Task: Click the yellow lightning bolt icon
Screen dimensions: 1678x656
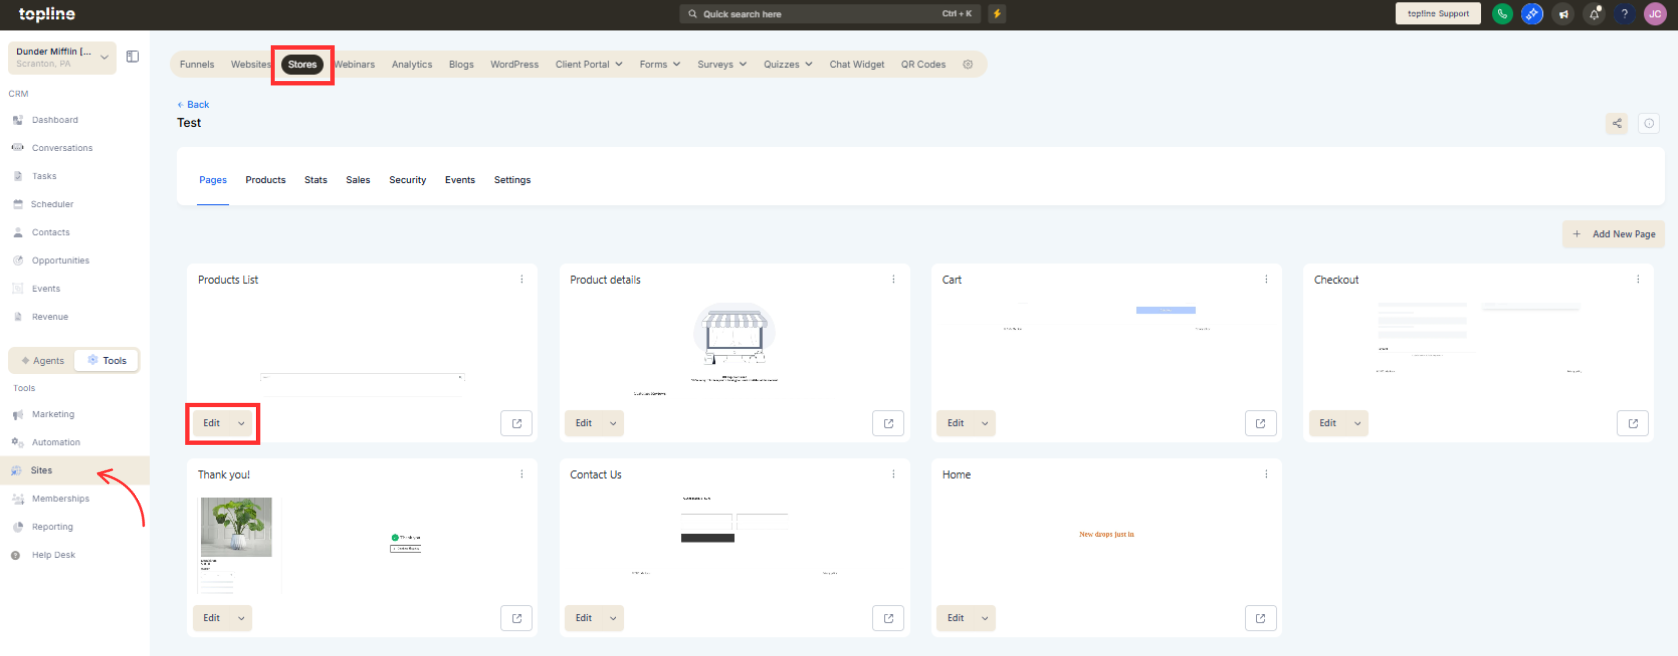Action: click(x=997, y=14)
